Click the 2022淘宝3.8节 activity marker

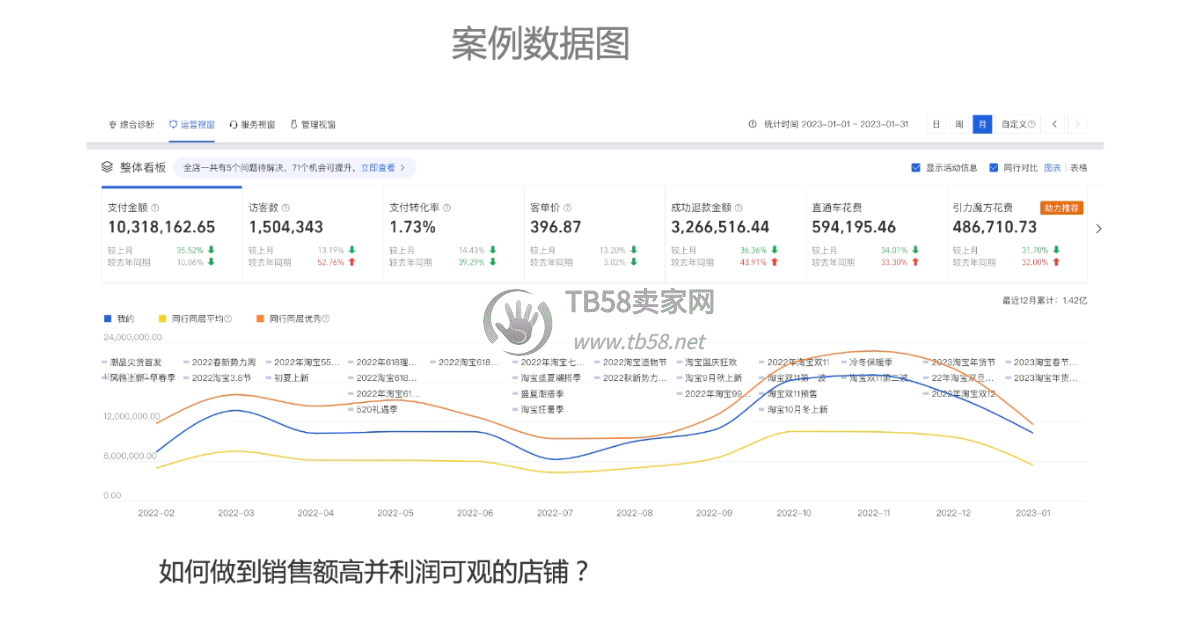217,378
